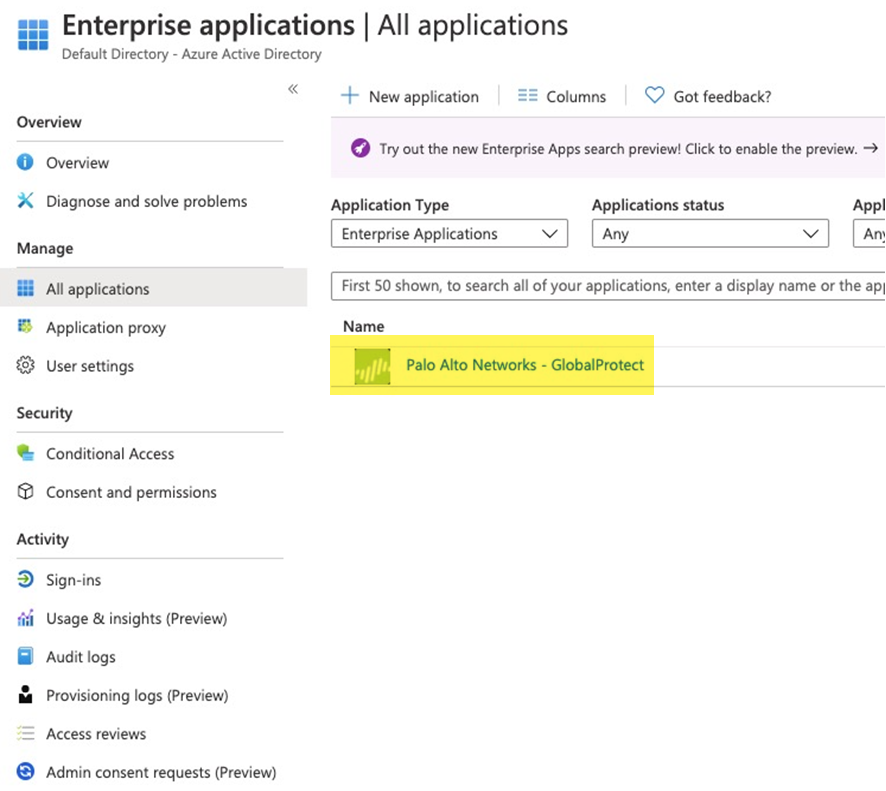Image resolution: width=886 pixels, height=791 pixels.
Task: Expand the Application Type dropdown
Action: coord(449,234)
